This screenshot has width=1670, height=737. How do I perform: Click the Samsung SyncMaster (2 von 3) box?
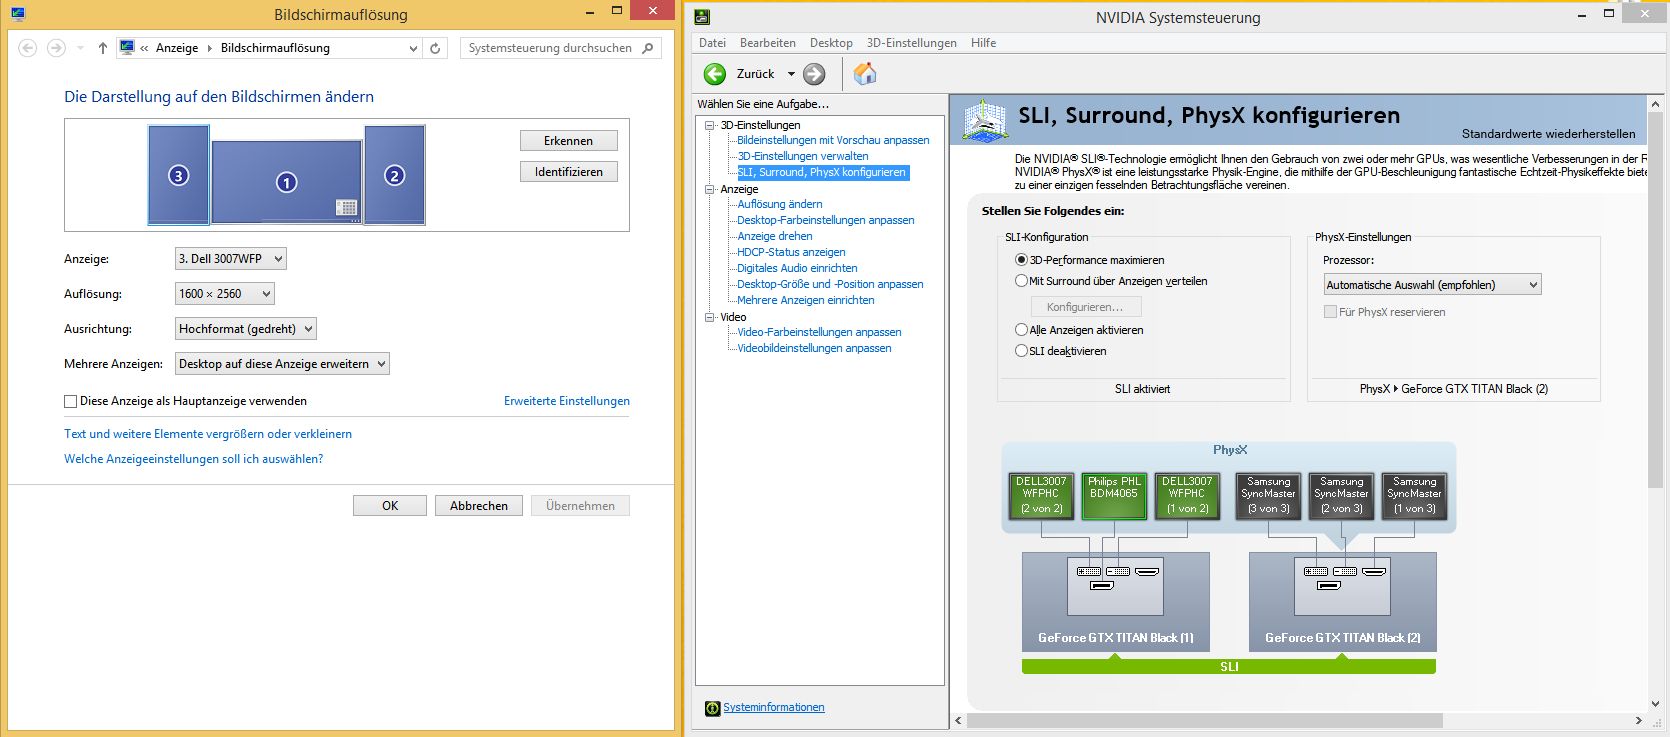click(x=1341, y=495)
